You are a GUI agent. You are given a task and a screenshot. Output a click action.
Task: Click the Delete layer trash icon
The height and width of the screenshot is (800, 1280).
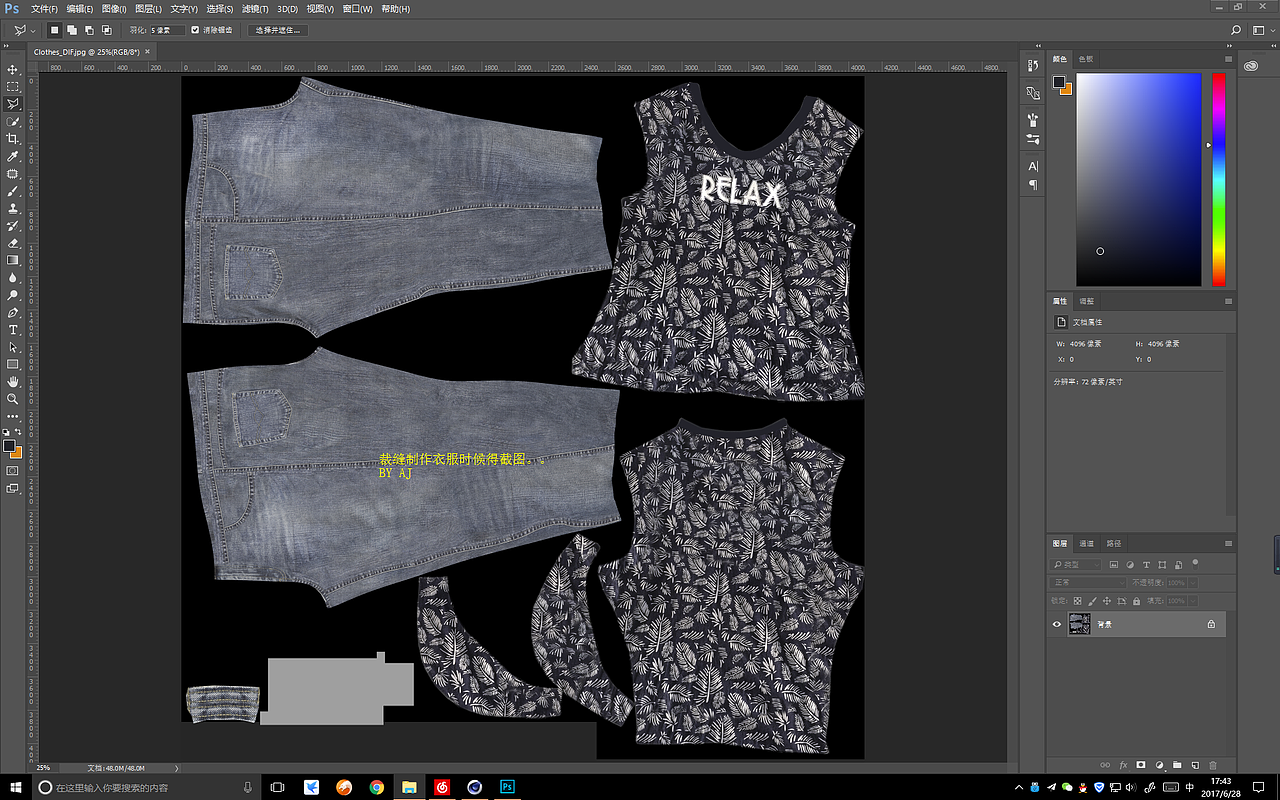click(1213, 765)
